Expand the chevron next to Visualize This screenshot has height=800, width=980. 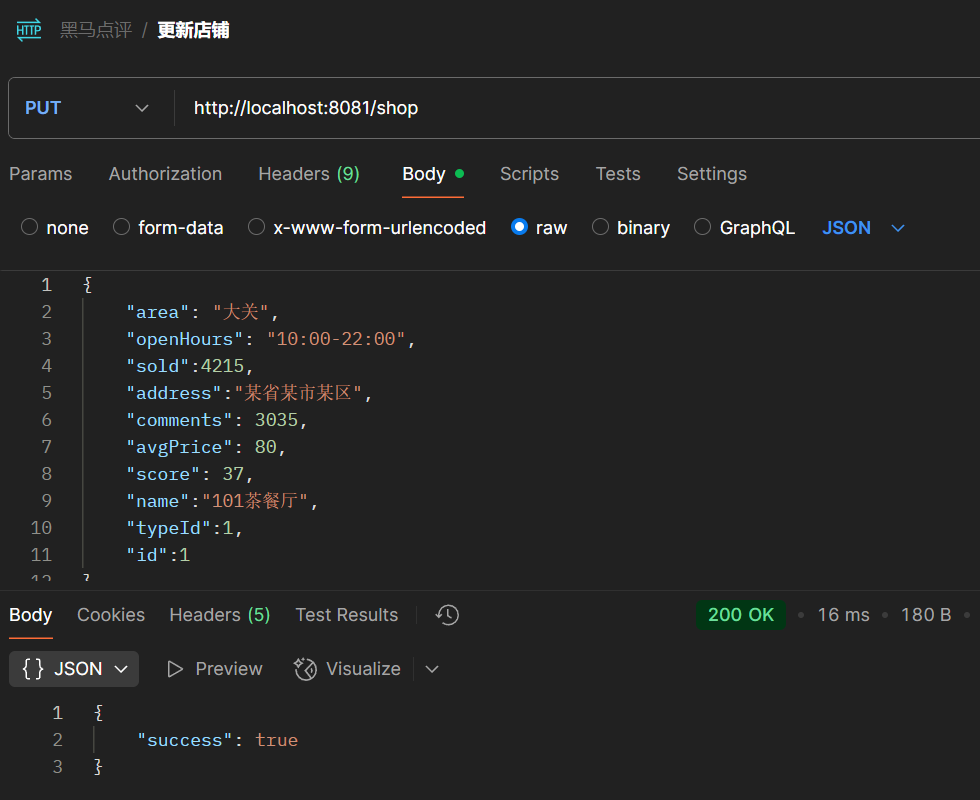pyautogui.click(x=432, y=669)
